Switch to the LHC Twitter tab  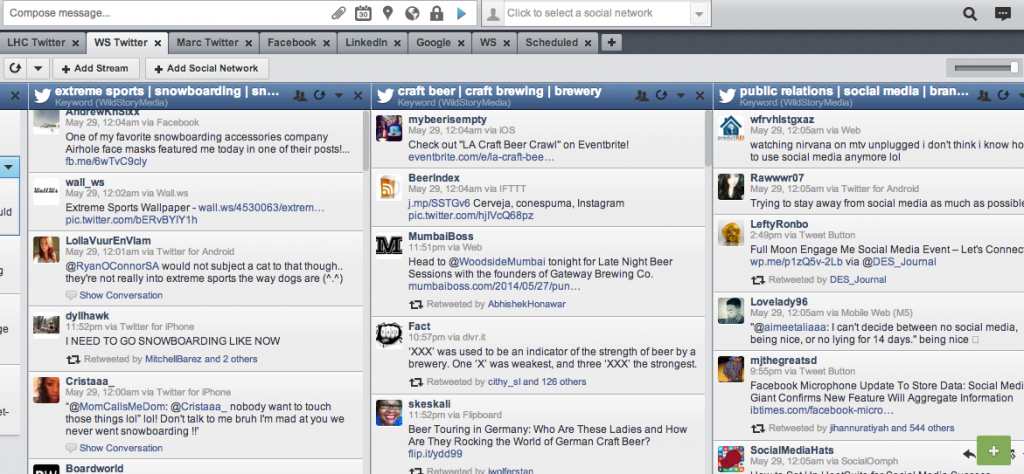click(x=37, y=42)
